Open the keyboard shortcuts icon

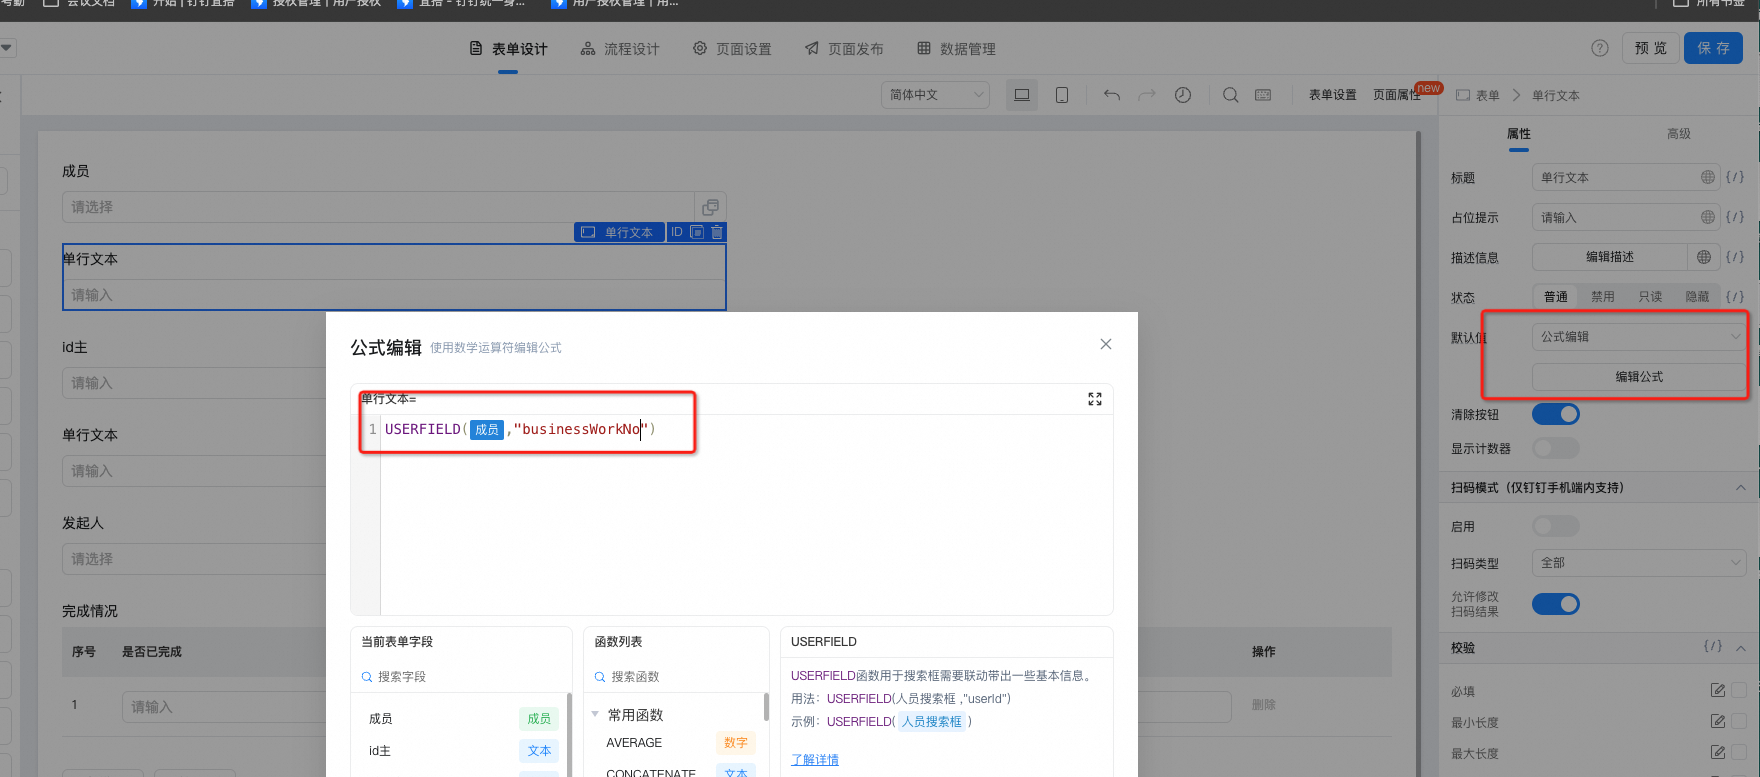(x=1263, y=95)
